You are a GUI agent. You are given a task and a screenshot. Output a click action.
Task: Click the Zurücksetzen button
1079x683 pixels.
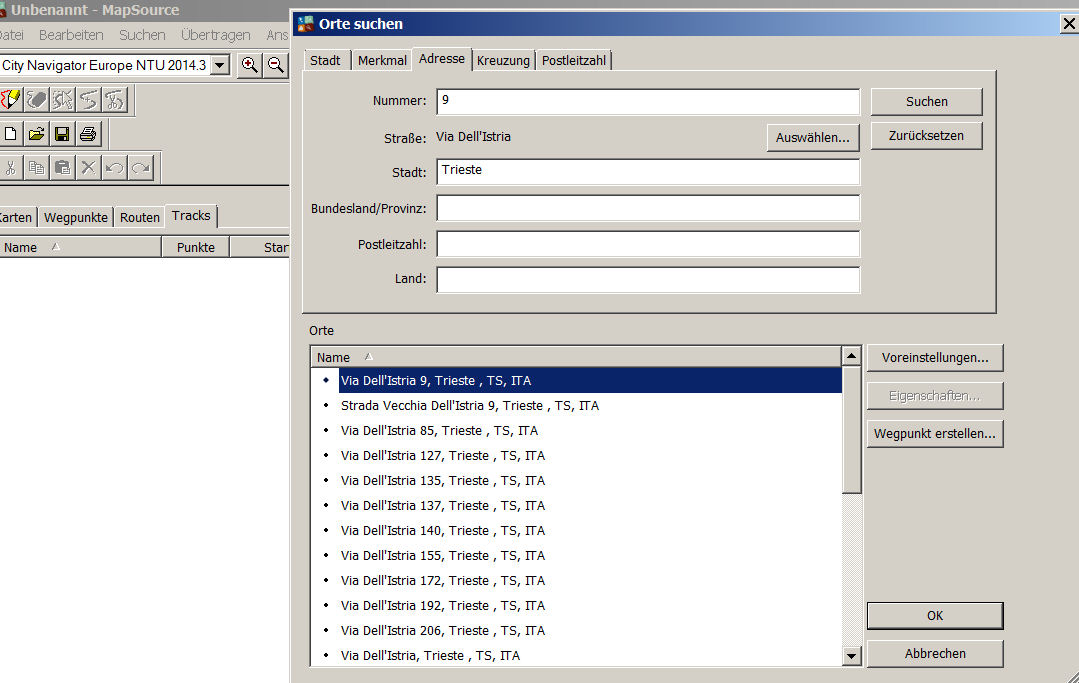click(926, 136)
